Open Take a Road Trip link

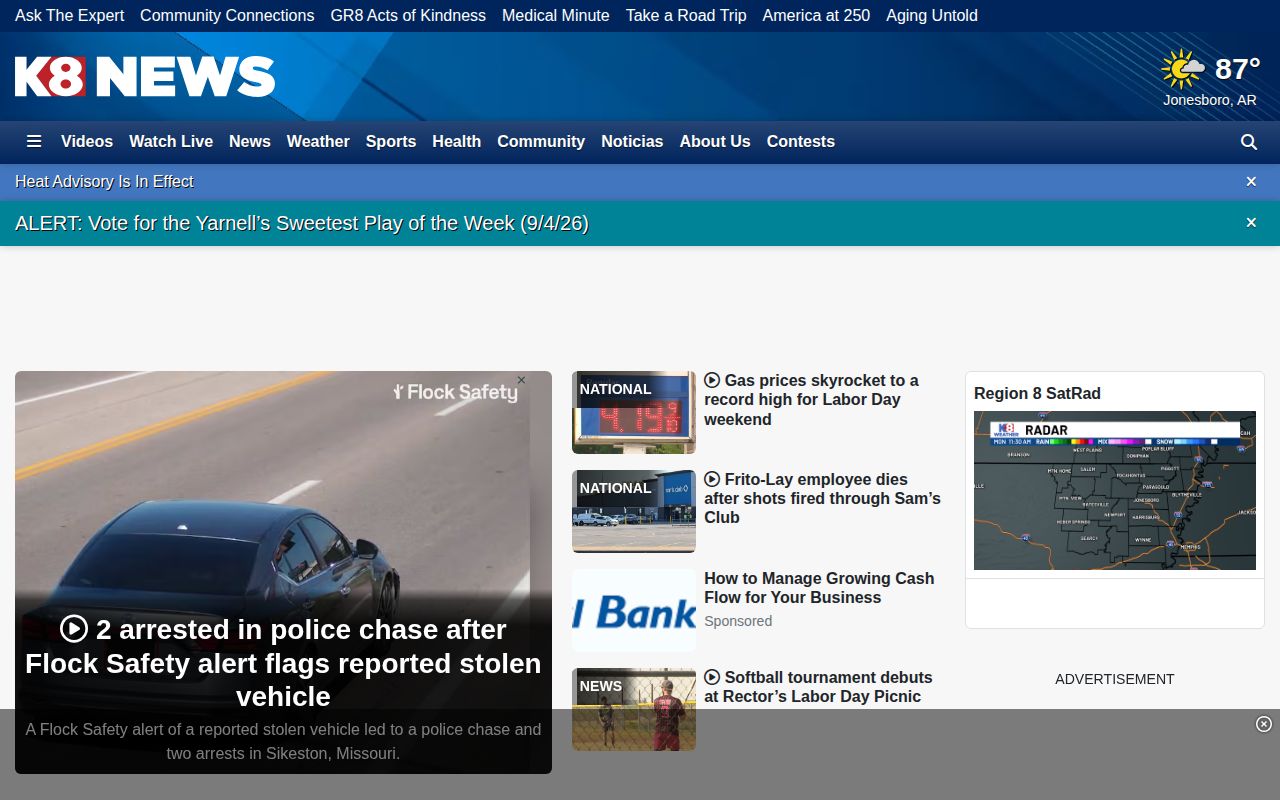[686, 15]
